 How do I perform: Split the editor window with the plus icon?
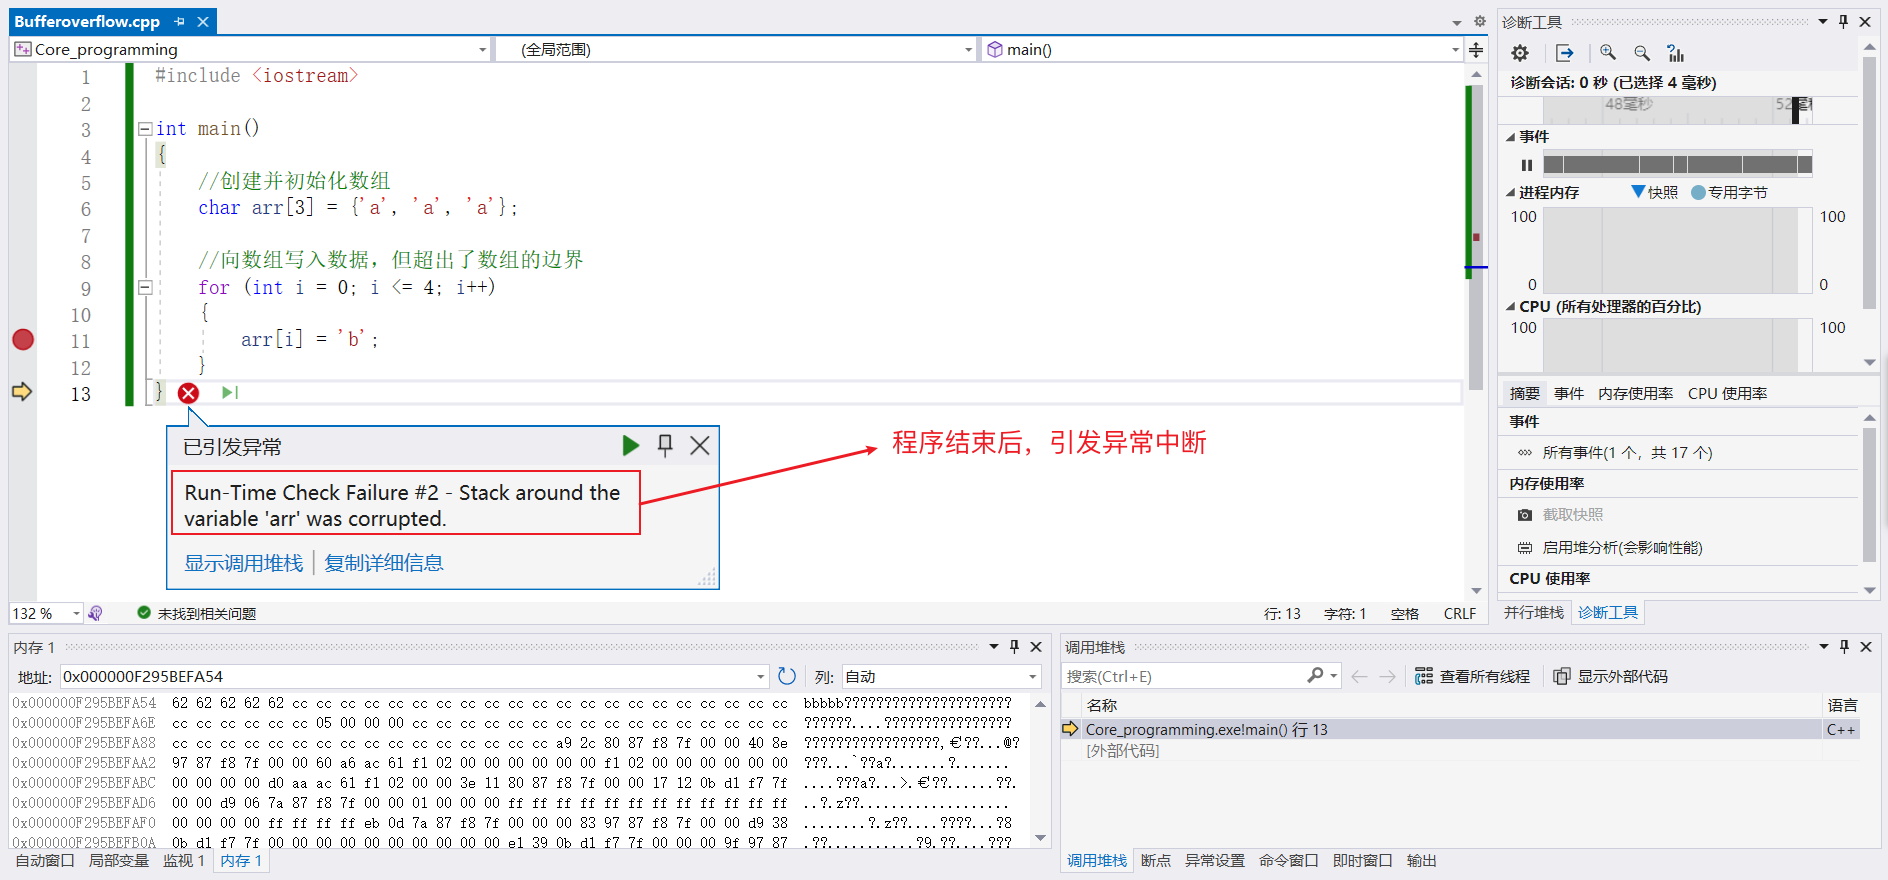(x=1476, y=49)
